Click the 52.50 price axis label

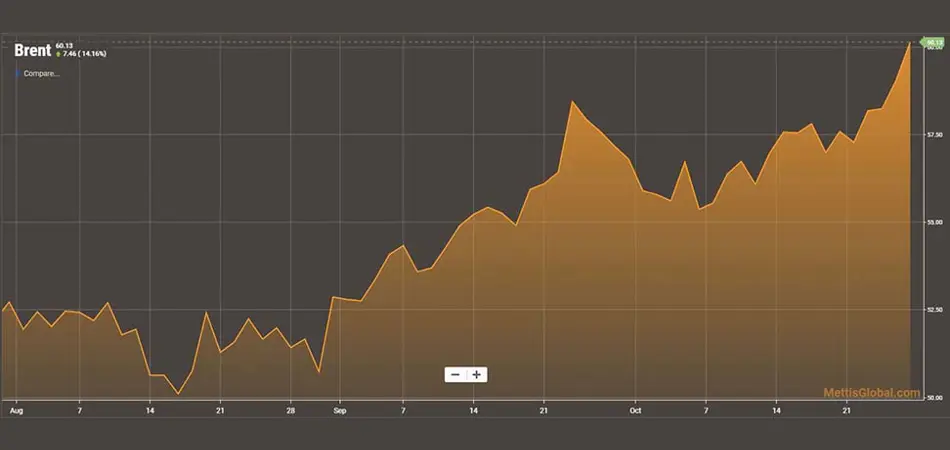coord(935,309)
